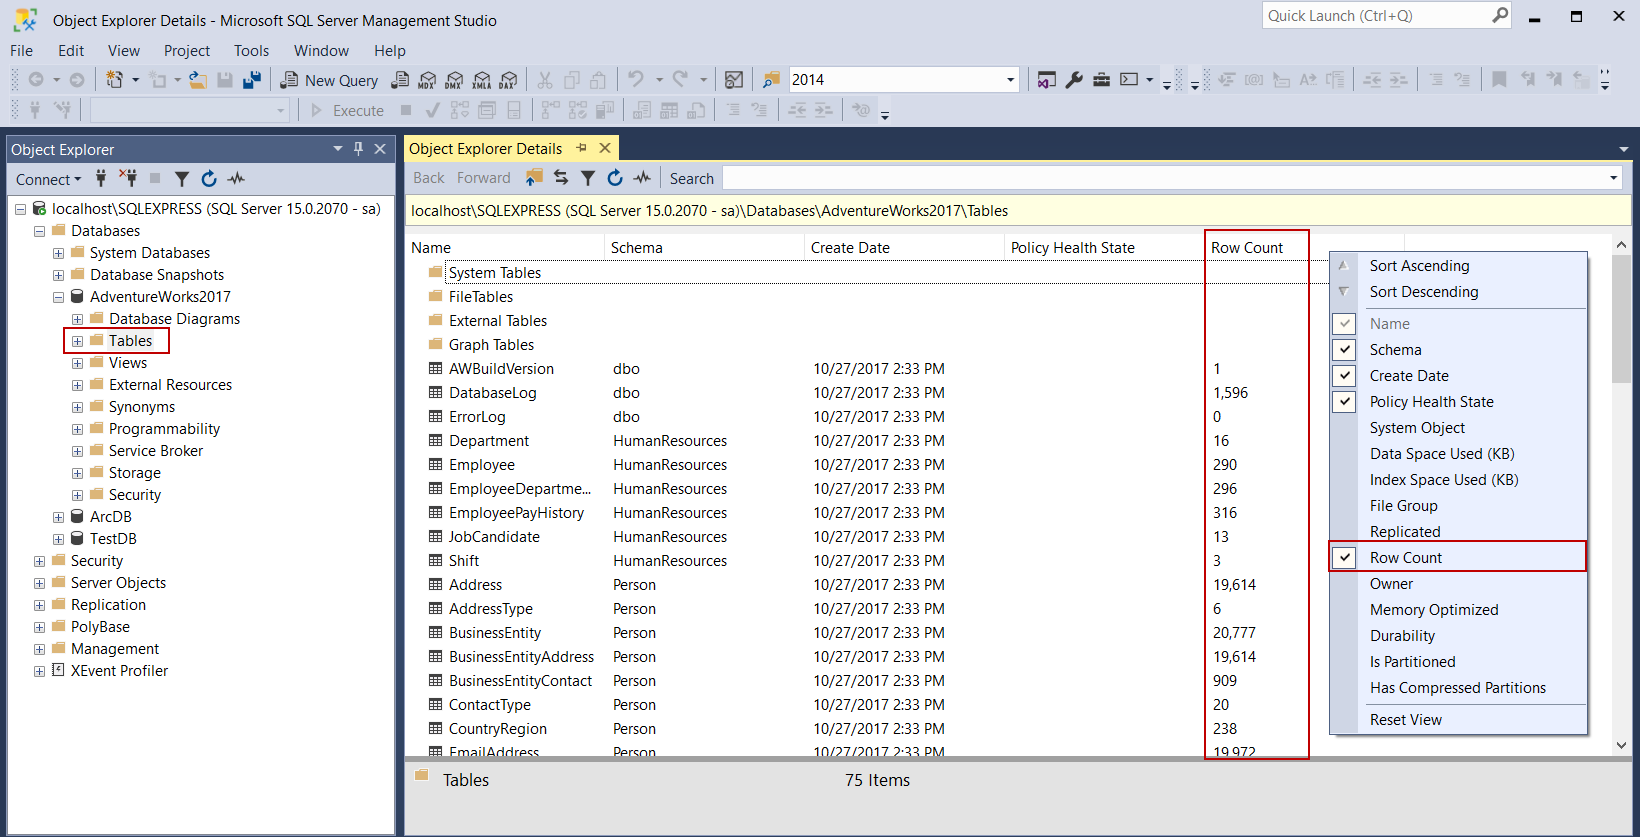
Task: Click the Up folder icon in Details toolbar
Action: click(534, 178)
